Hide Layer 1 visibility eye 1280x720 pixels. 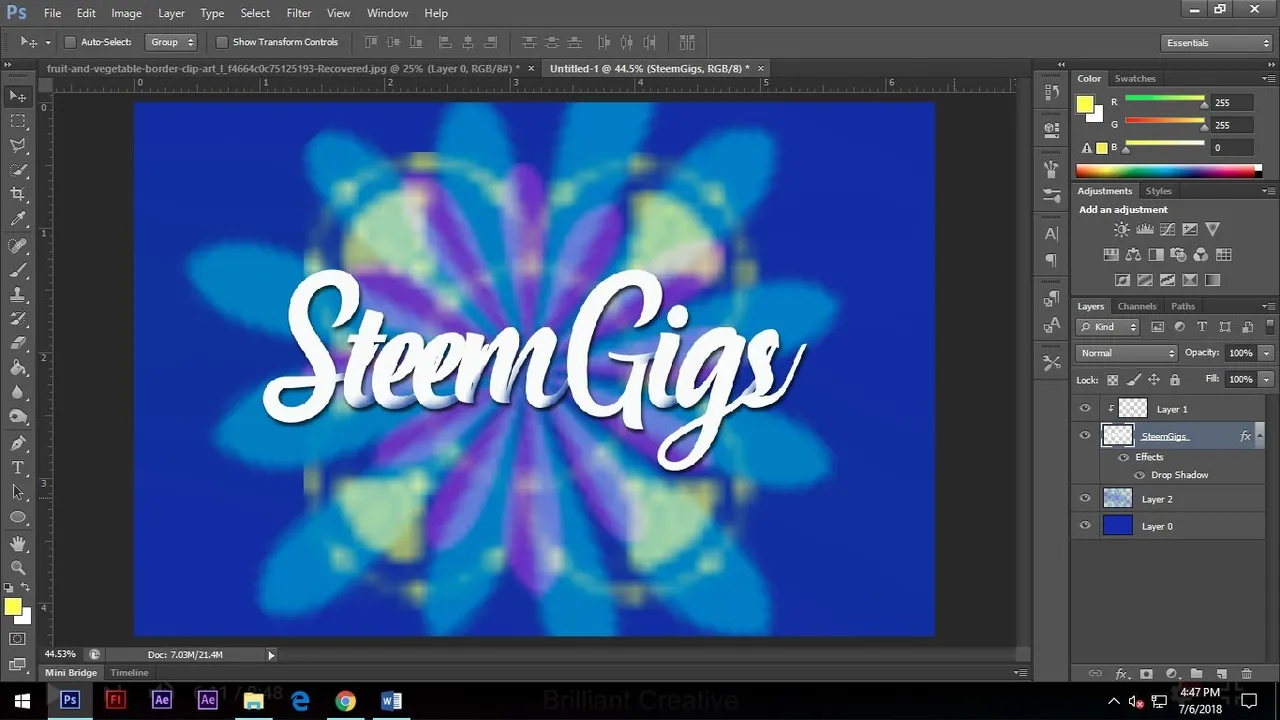coord(1085,408)
